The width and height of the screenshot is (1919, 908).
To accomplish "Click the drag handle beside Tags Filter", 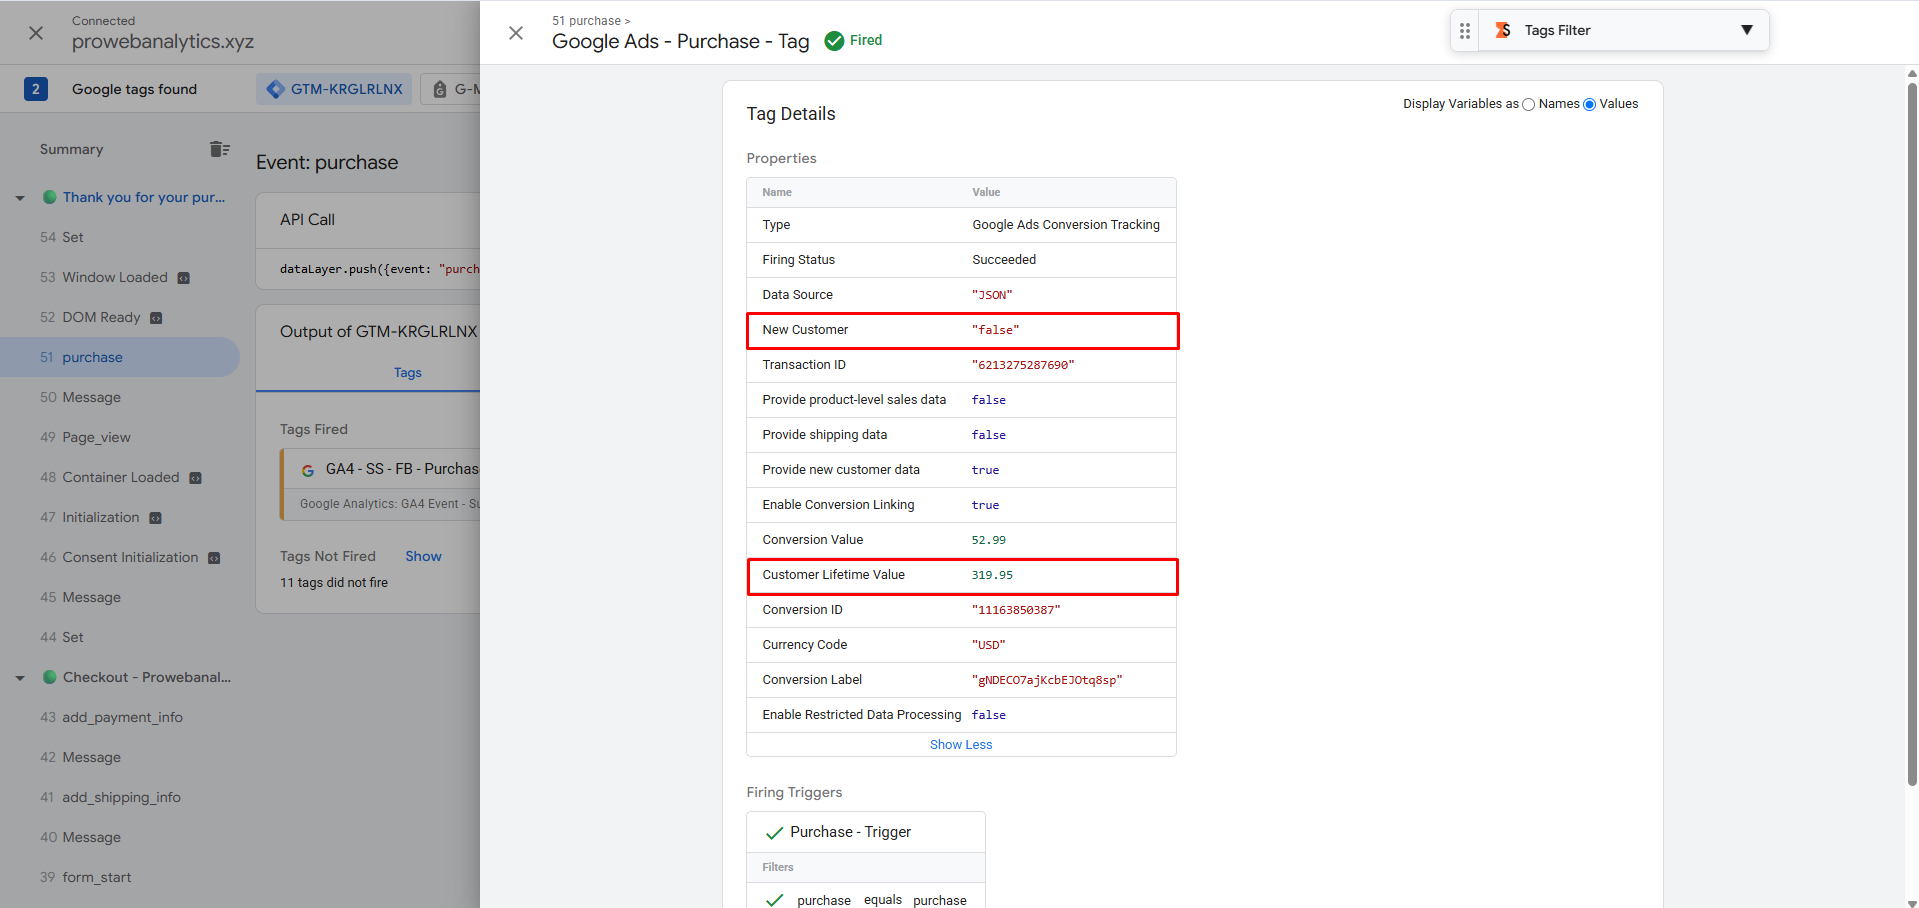I will click(x=1465, y=31).
